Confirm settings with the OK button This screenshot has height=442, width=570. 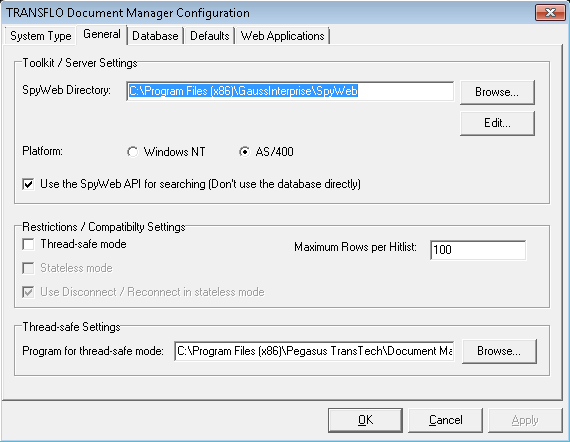(365, 420)
